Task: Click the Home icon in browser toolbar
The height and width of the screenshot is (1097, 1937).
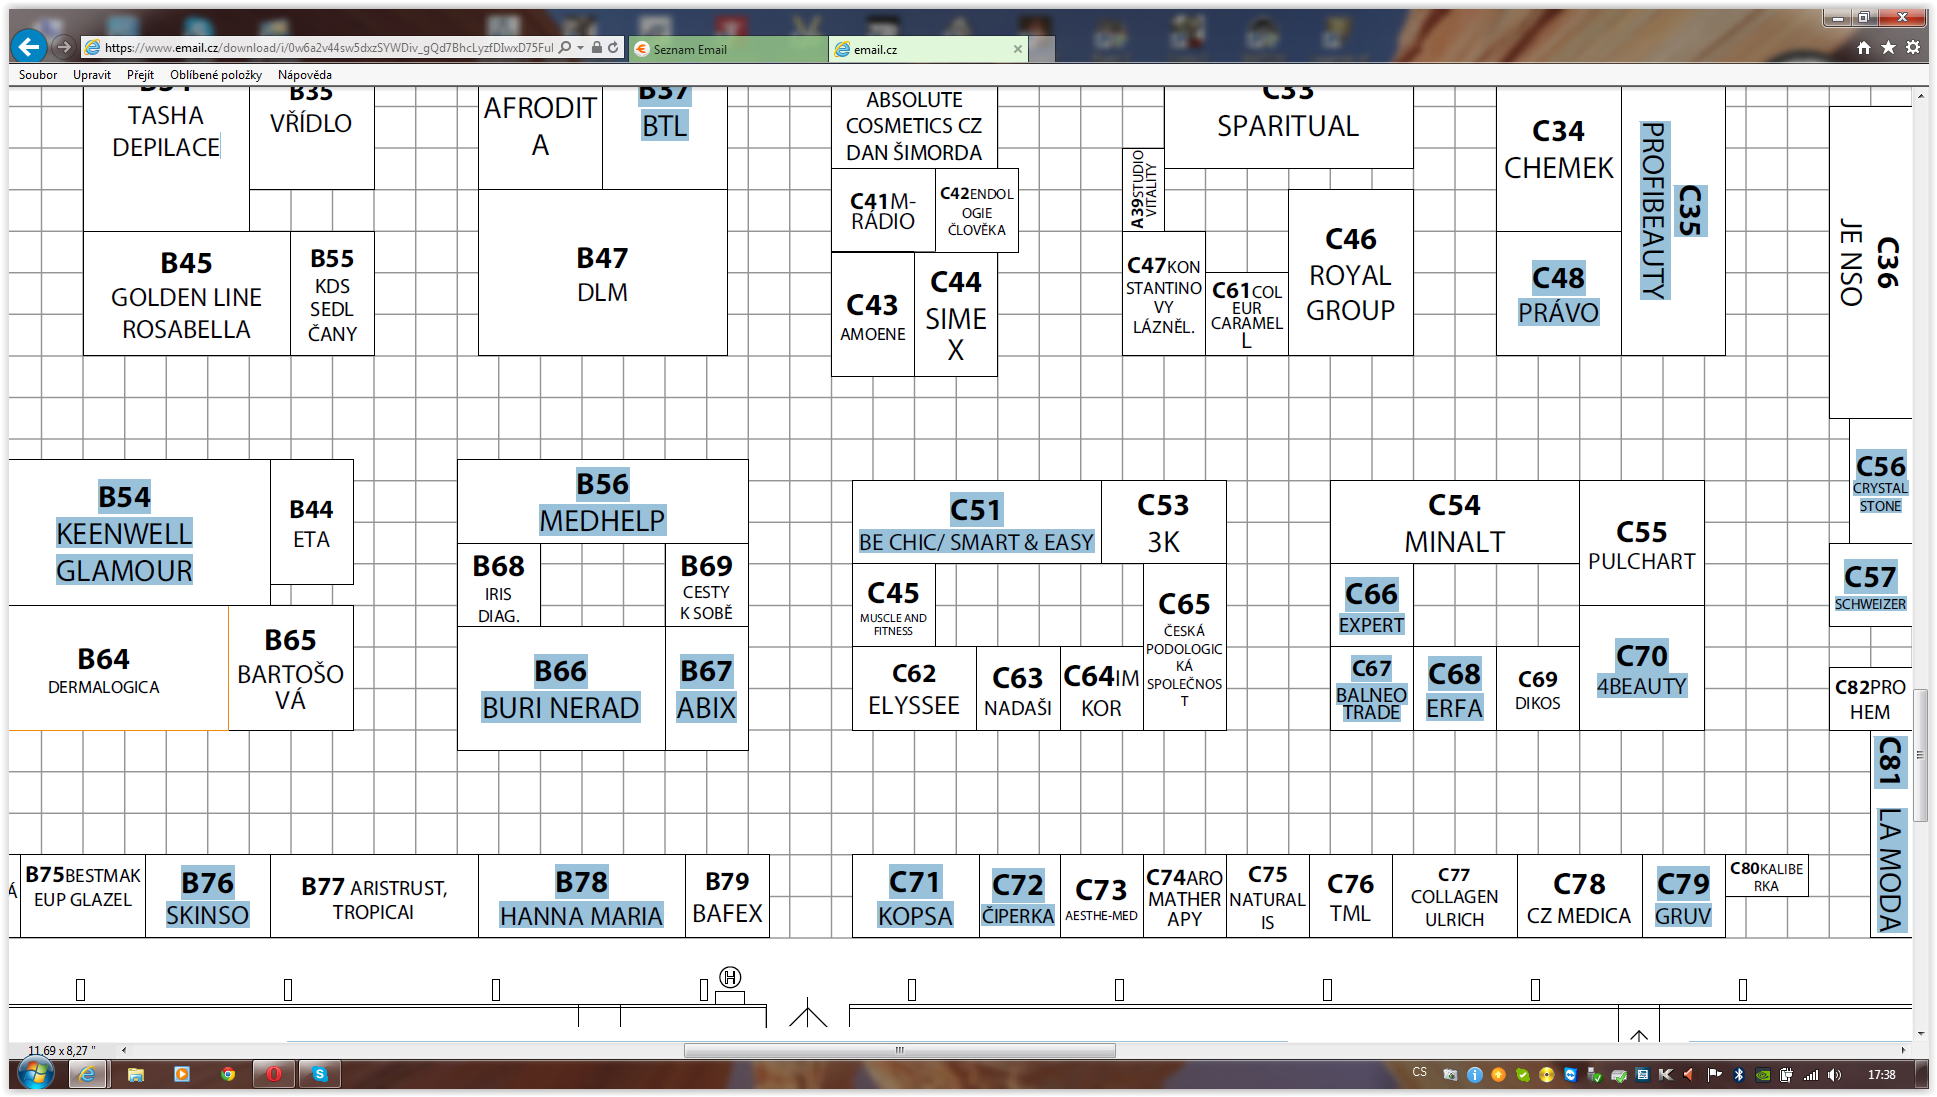Action: click(x=1863, y=47)
